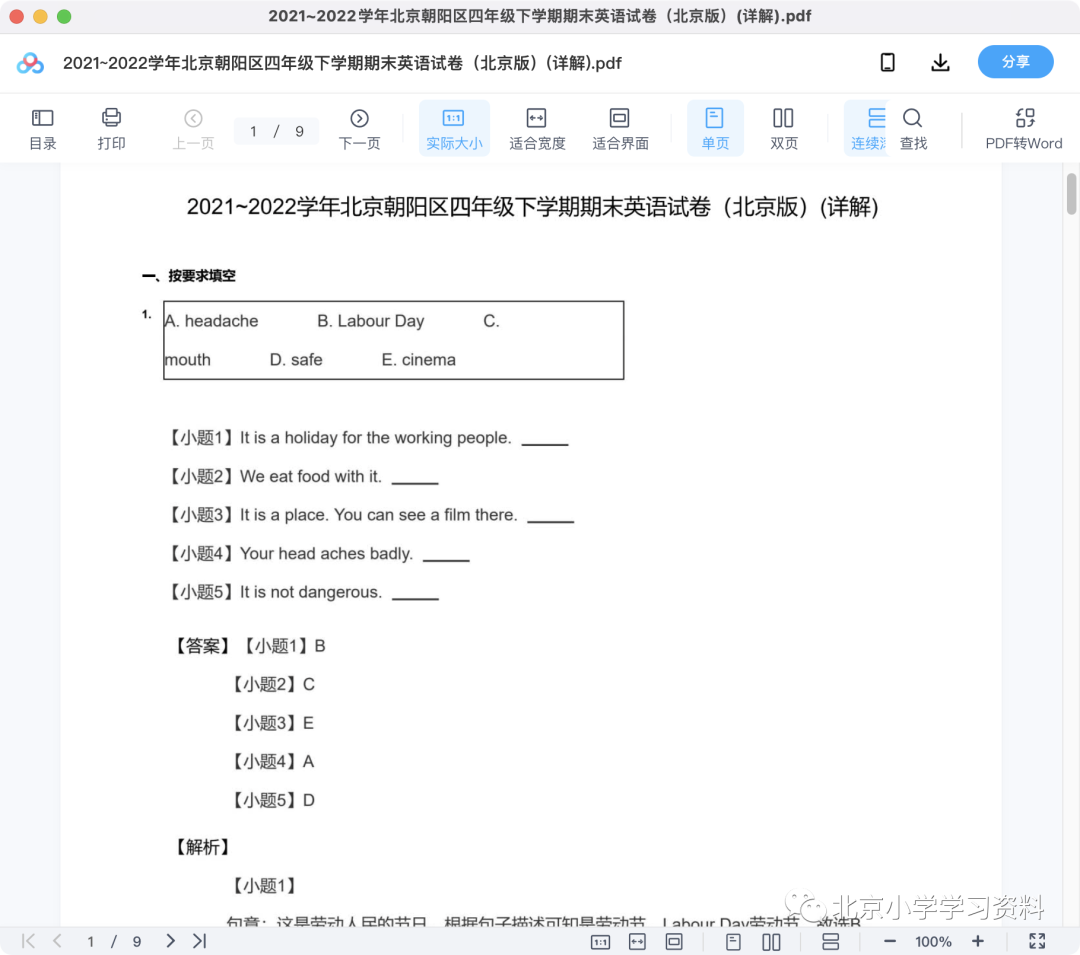
Task: Click the mobile phone icon in header
Action: click(888, 63)
